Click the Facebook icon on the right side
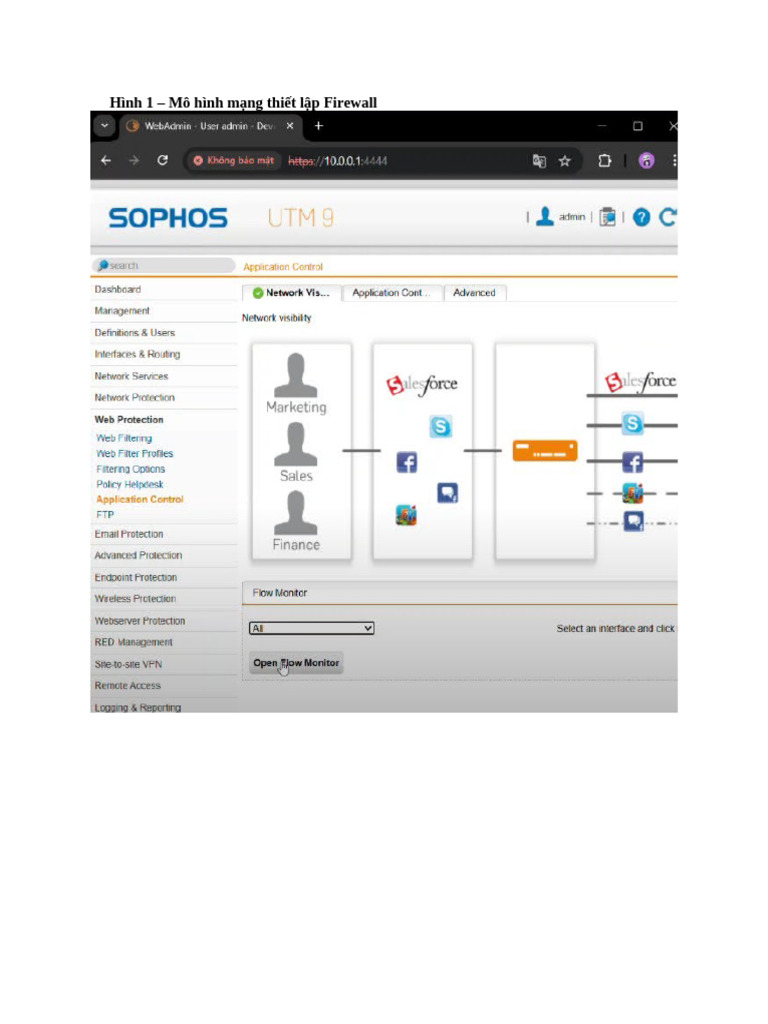768x1024 pixels. point(632,462)
